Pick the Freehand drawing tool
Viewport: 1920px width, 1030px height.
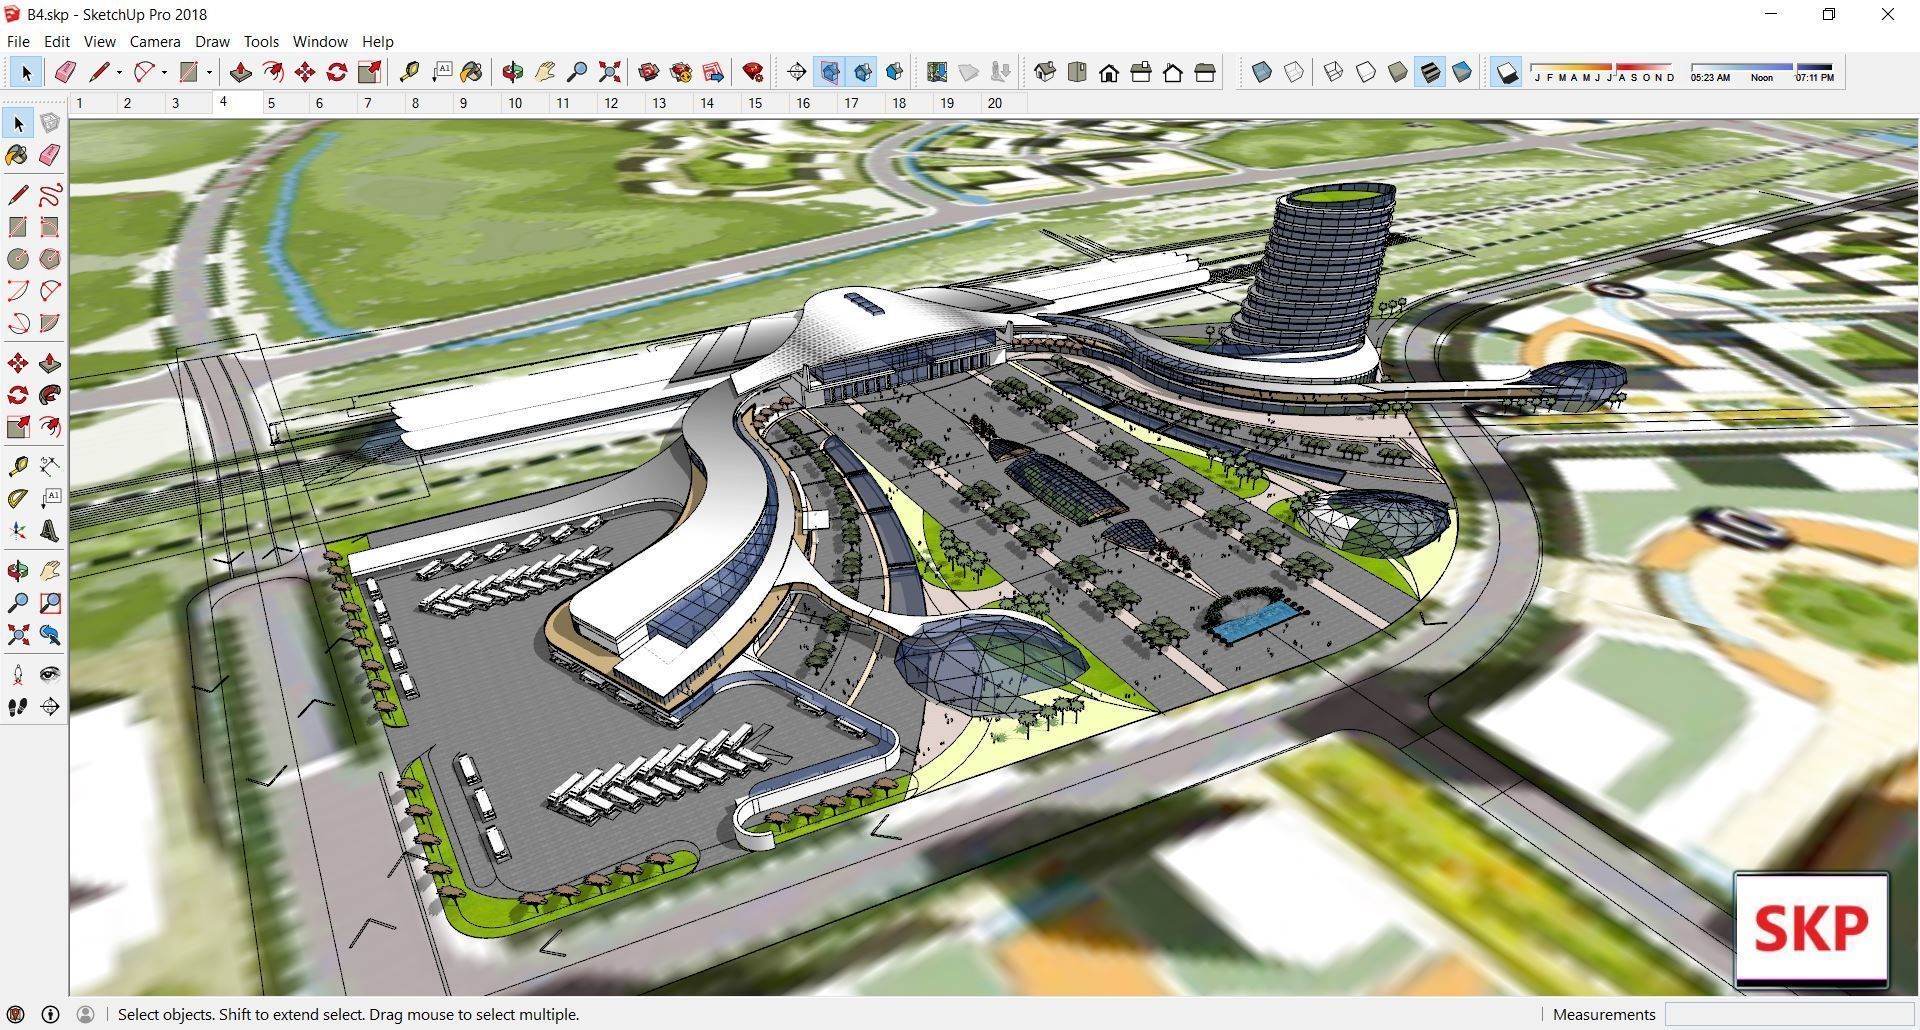click(x=50, y=194)
